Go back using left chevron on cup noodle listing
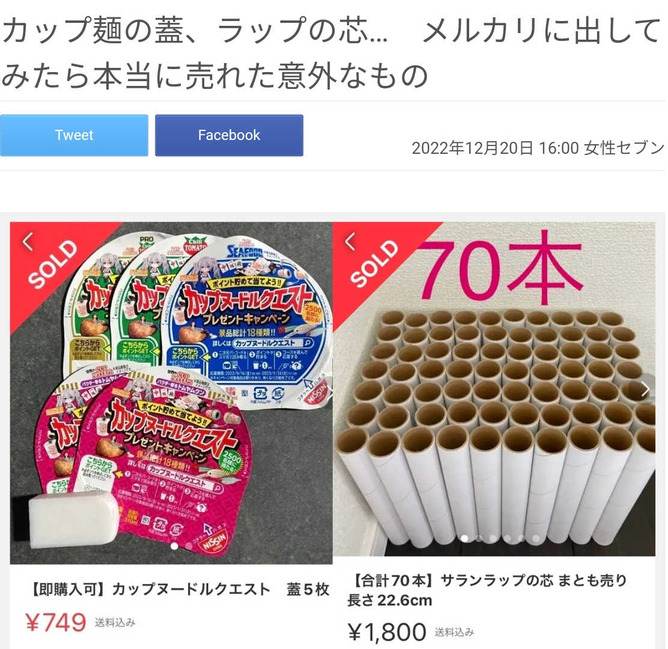 (27, 242)
